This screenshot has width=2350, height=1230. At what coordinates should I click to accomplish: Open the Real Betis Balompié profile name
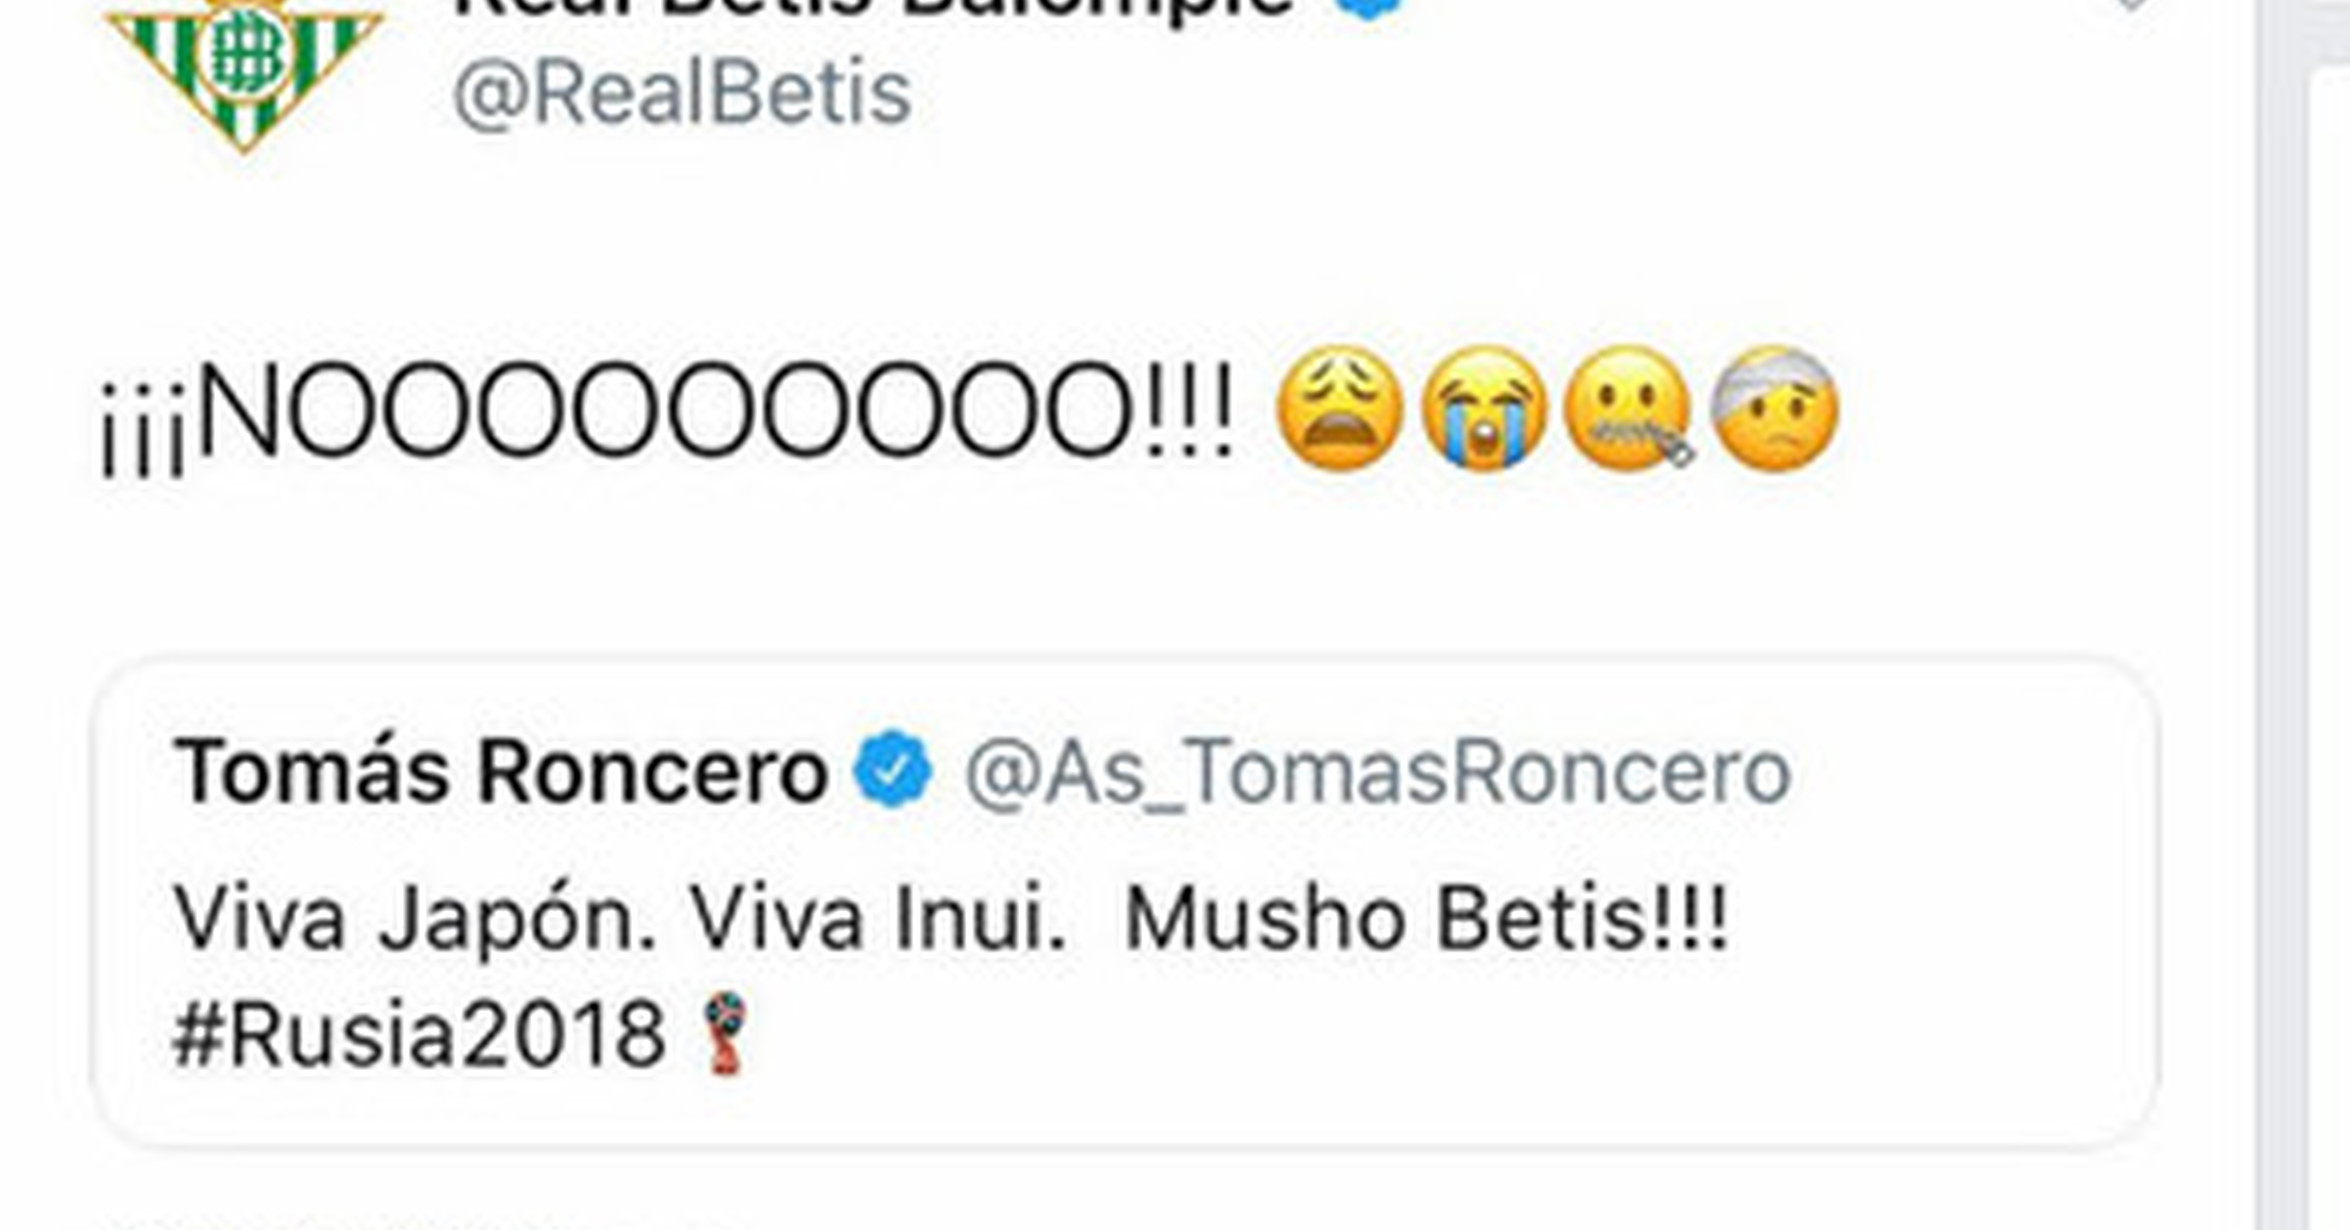pos(872,8)
